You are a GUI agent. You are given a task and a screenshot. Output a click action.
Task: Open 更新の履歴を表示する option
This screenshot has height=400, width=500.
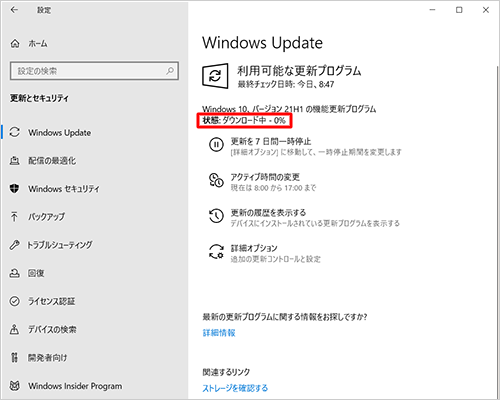[268, 212]
